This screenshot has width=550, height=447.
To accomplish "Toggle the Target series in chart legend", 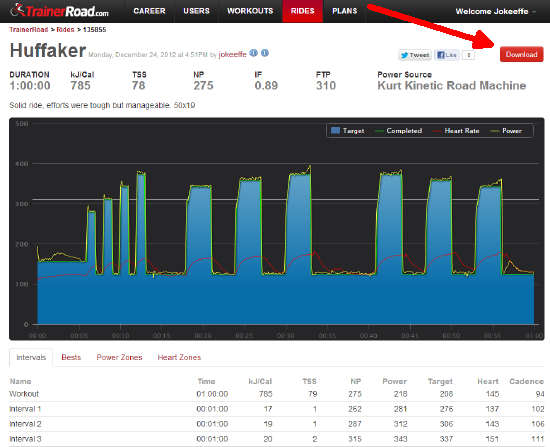I will (348, 131).
